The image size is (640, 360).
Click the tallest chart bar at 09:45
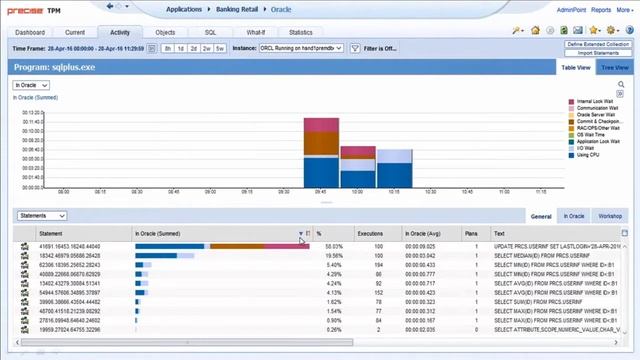click(x=321, y=153)
